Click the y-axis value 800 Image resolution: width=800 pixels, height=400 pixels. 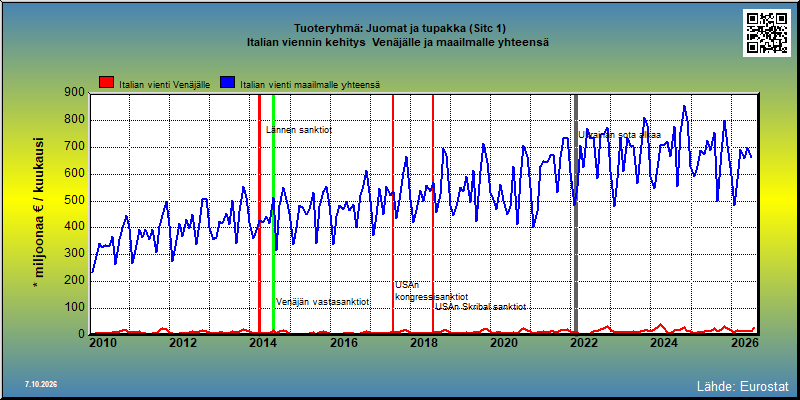(x=75, y=120)
